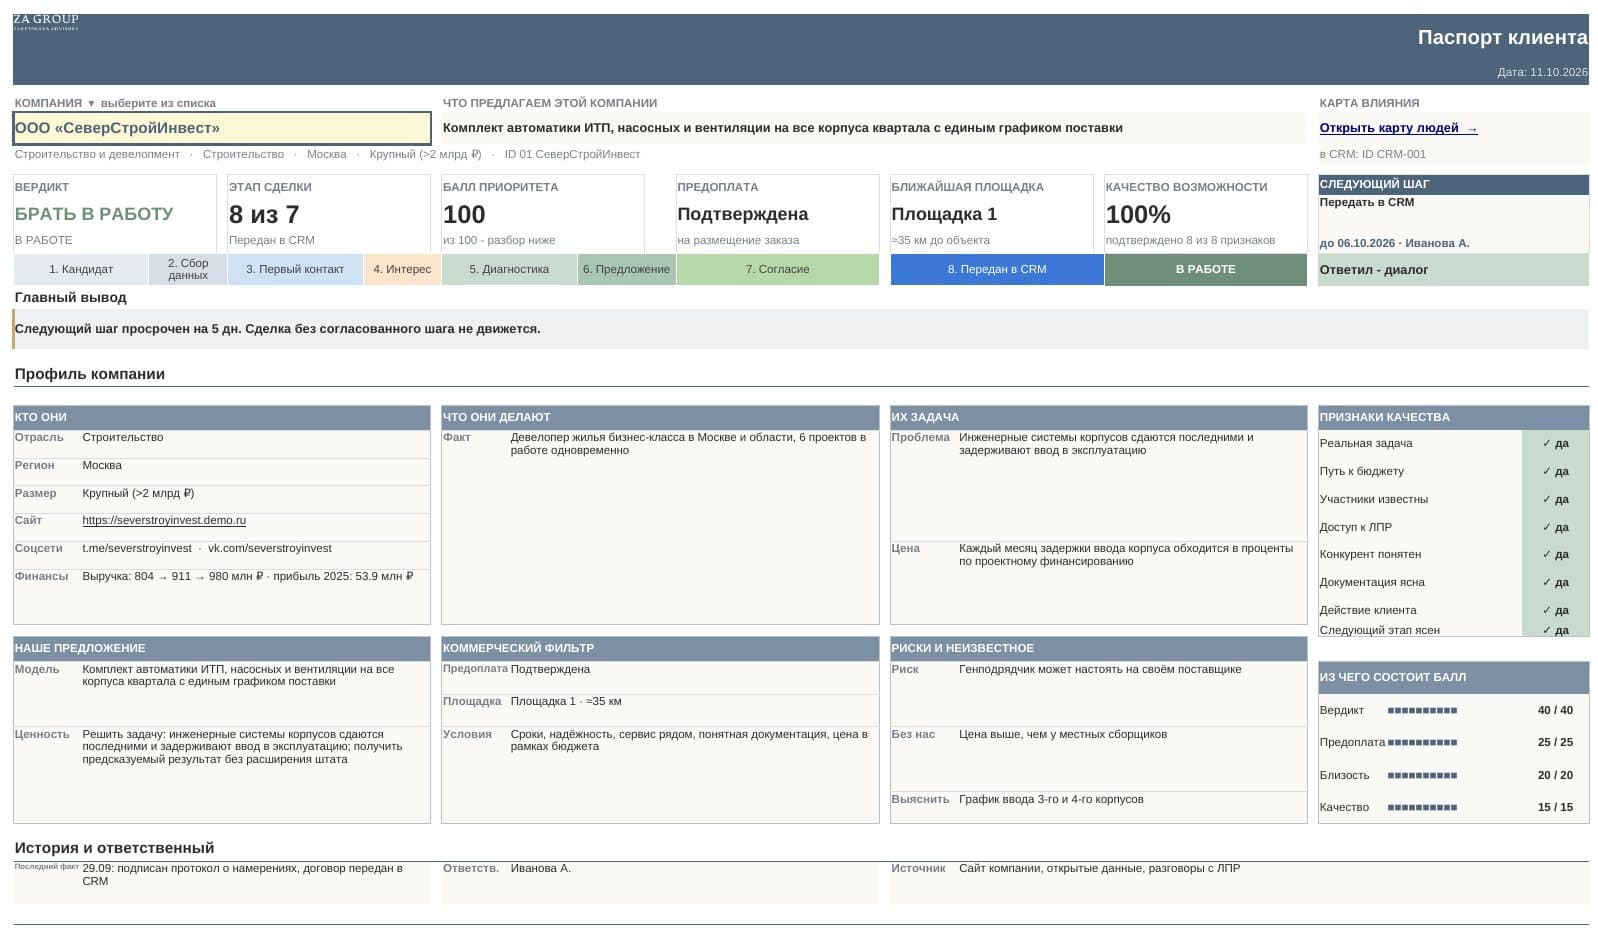Image resolution: width=1598 pixels, height=937 pixels.
Task: Toggle 'Путь к бюджету' quality mark
Action: coord(1555,471)
